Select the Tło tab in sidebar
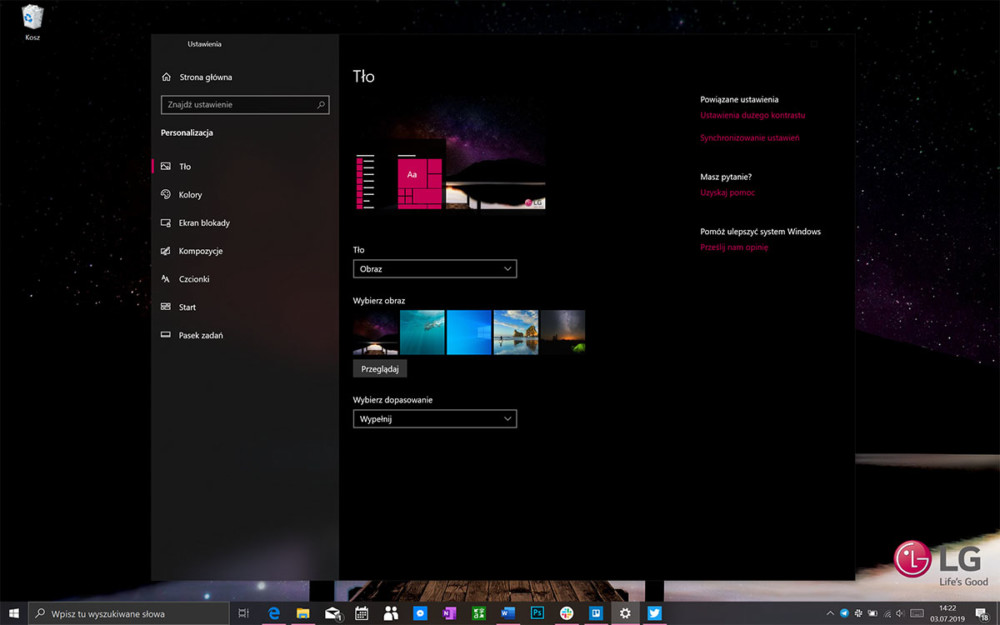This screenshot has height=625, width=1000. tap(182, 166)
